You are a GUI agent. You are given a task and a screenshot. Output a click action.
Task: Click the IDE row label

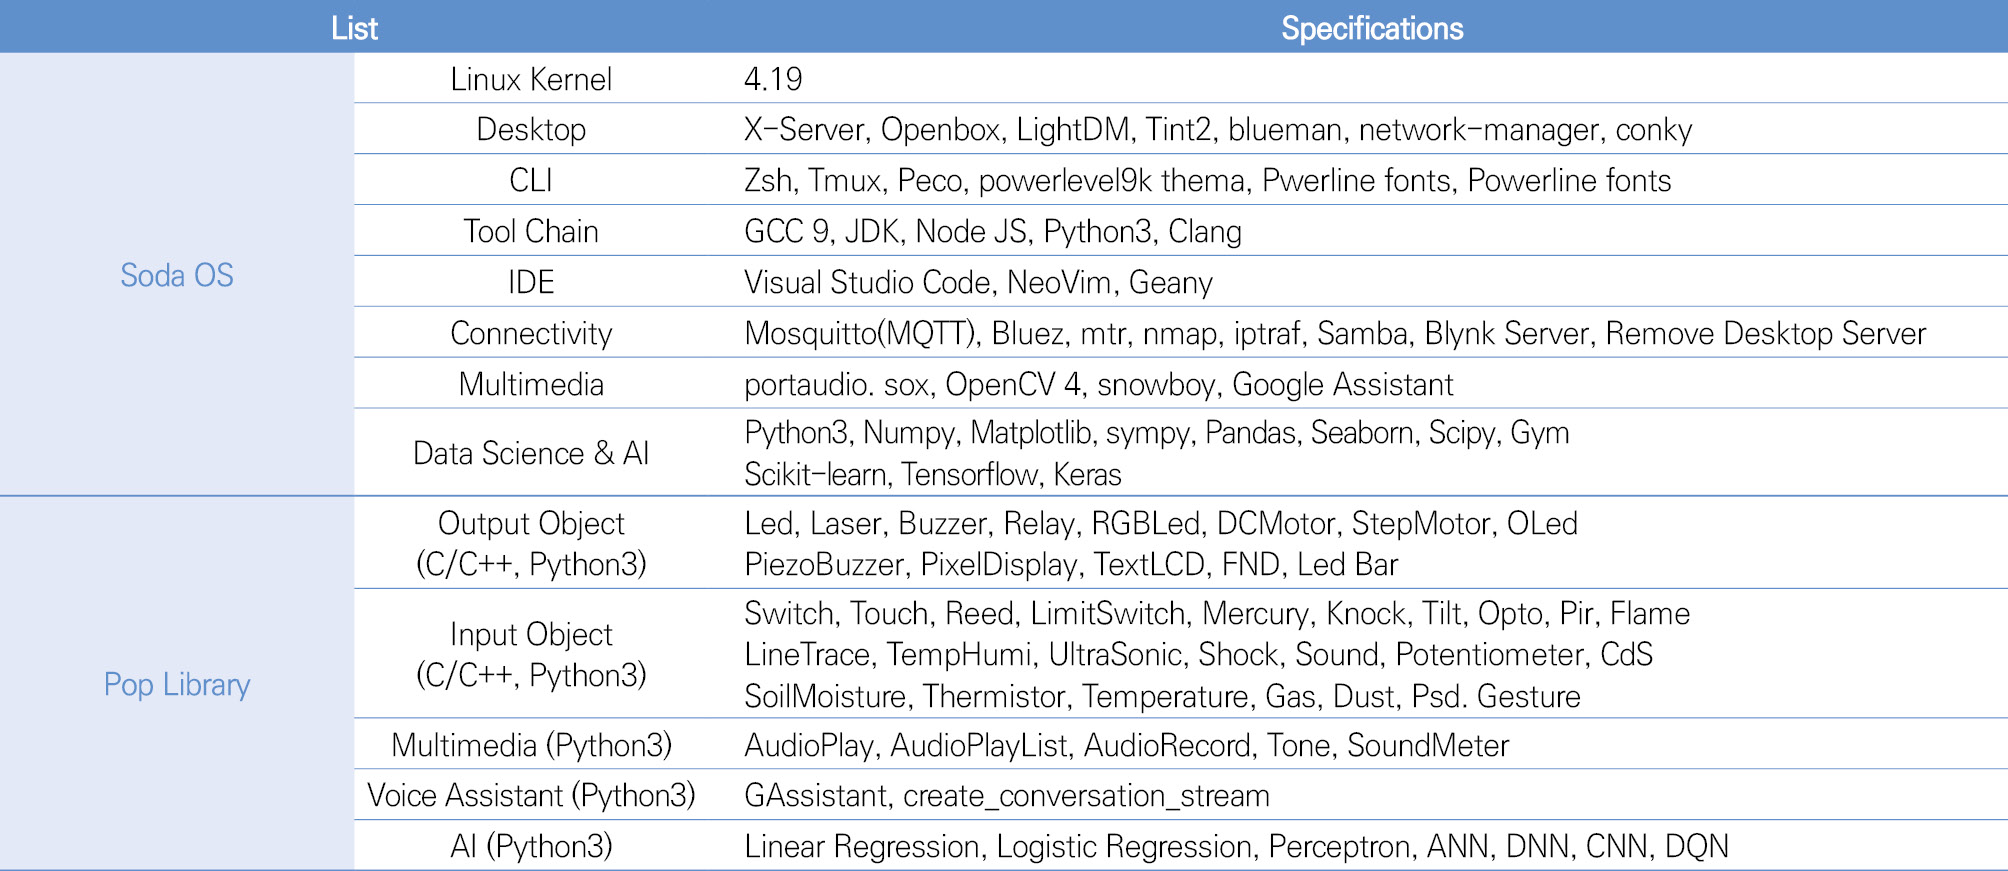tap(530, 282)
